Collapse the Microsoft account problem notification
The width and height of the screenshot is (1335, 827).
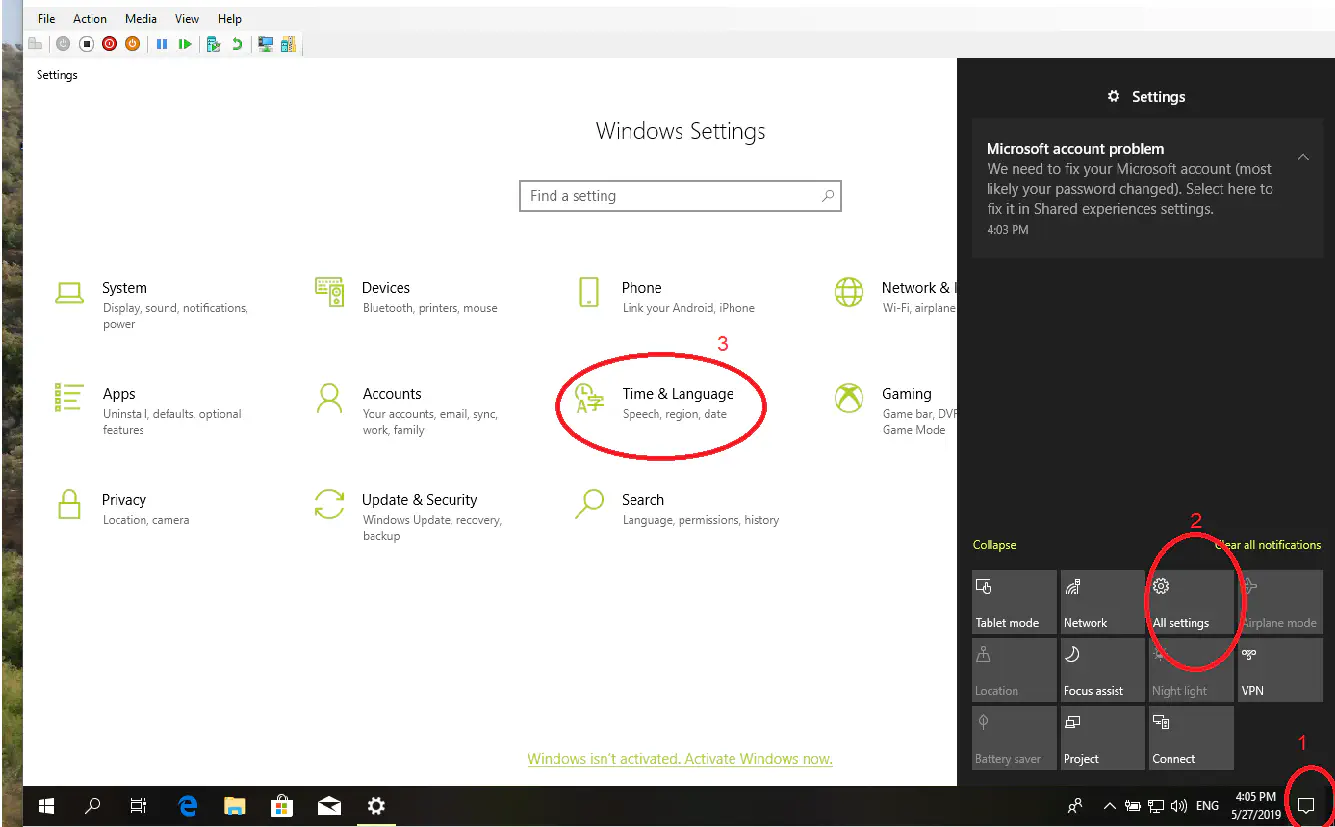(1303, 157)
